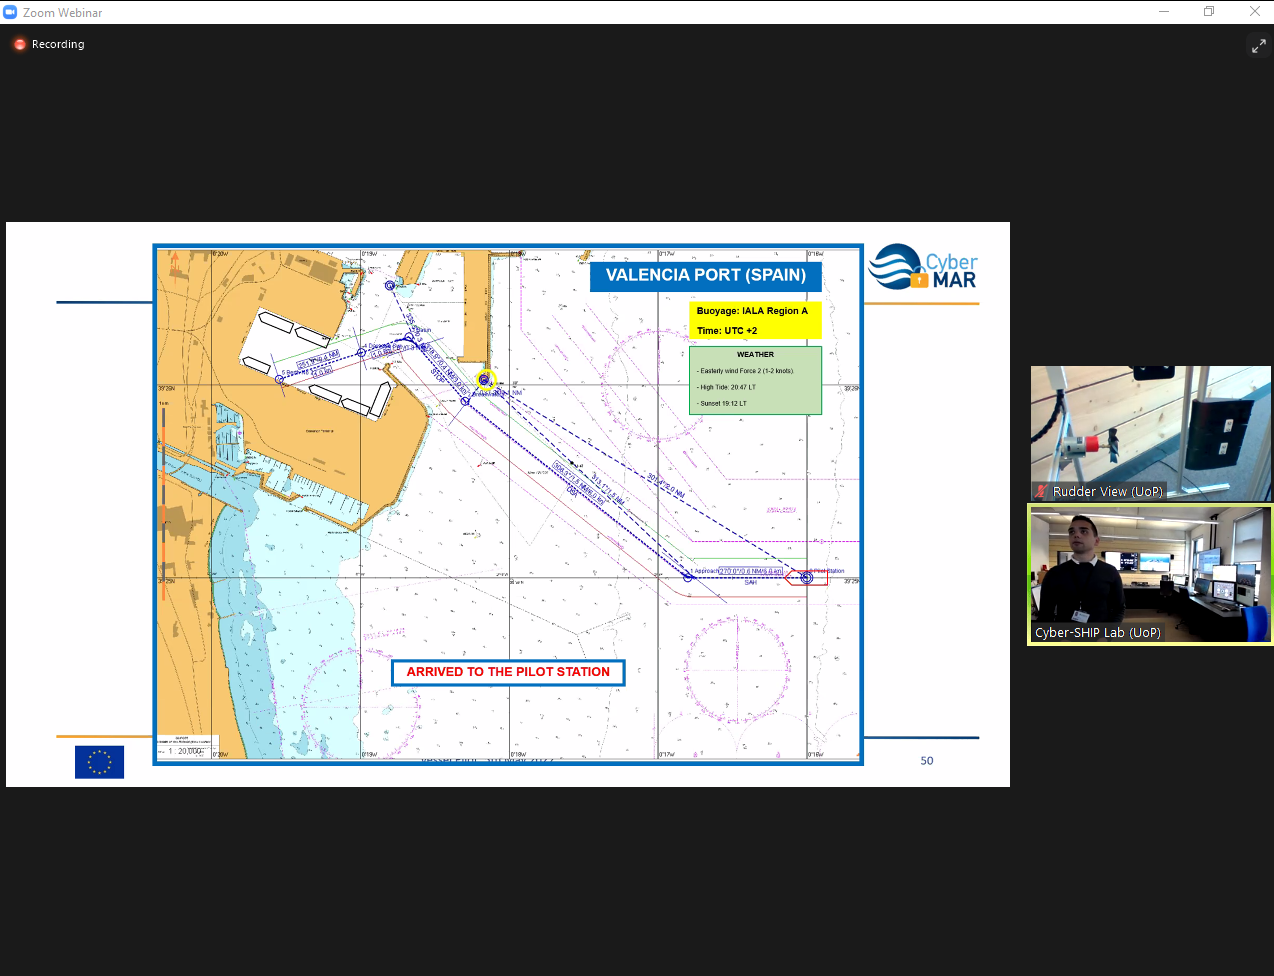Click the yellow-circled waypoint on the chart

485,380
